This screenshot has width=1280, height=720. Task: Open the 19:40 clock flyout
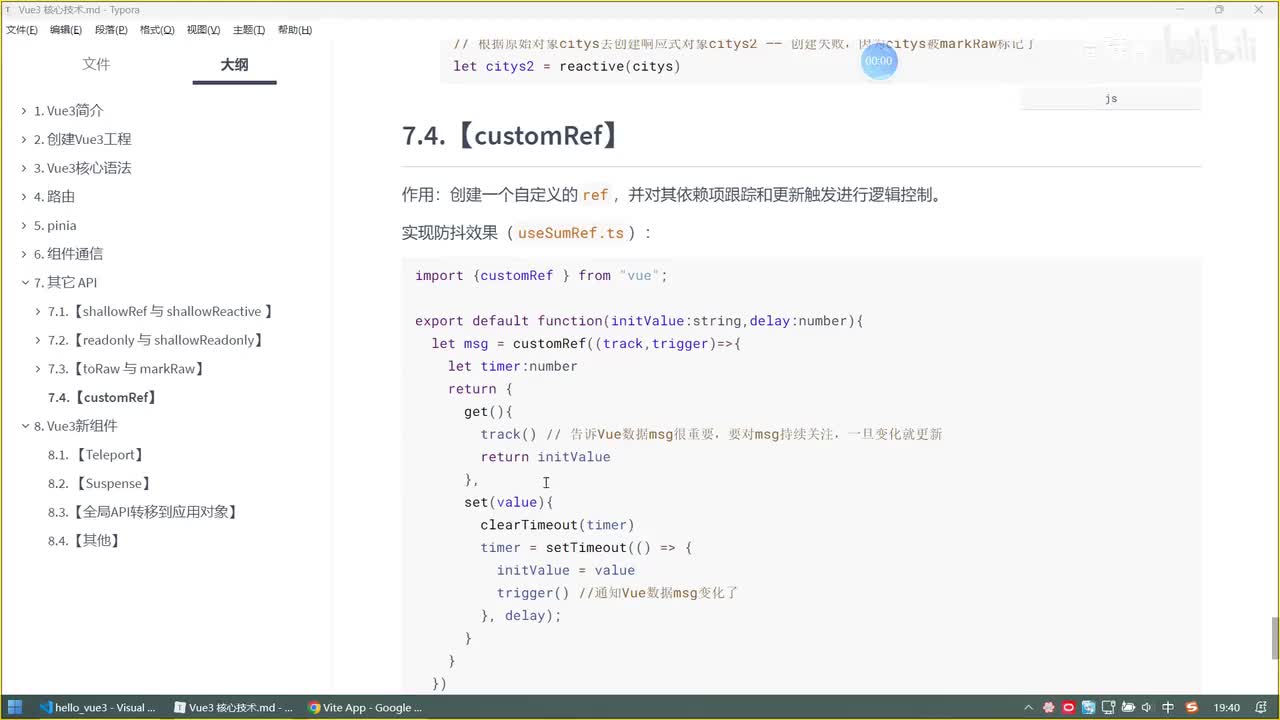pyautogui.click(x=1226, y=707)
